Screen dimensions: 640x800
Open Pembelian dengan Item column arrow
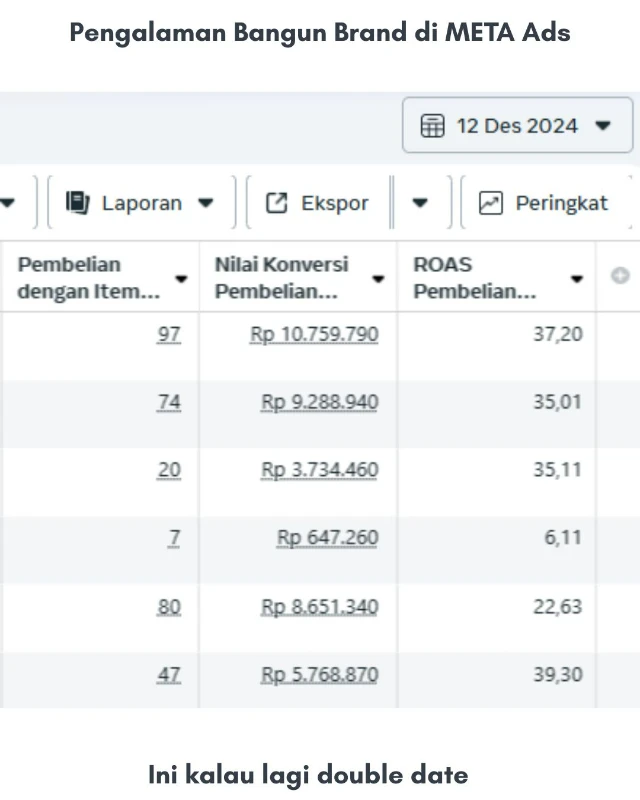click(181, 279)
